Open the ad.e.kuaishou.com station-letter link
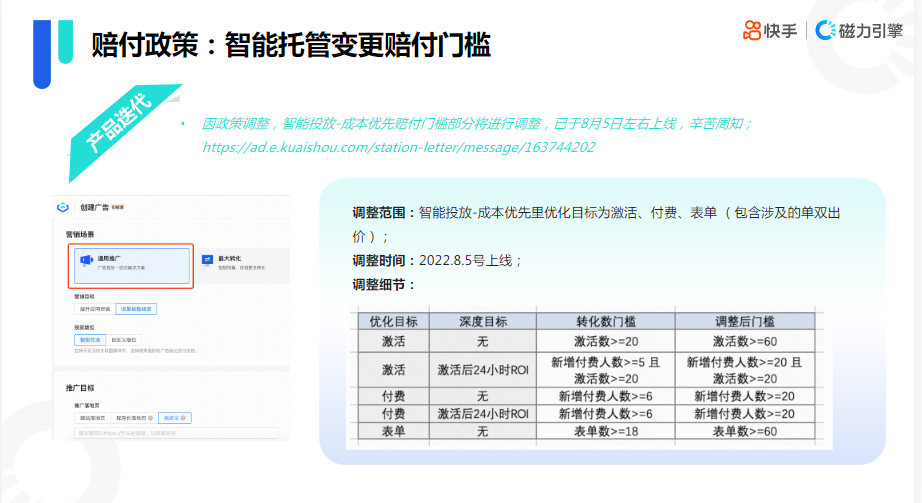922x503 pixels. [x=399, y=147]
